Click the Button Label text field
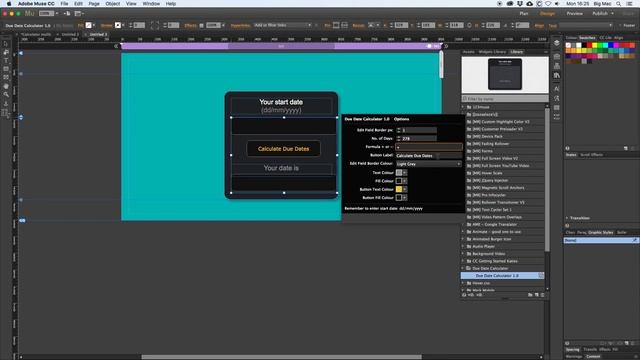The height and width of the screenshot is (360, 640). click(429, 156)
